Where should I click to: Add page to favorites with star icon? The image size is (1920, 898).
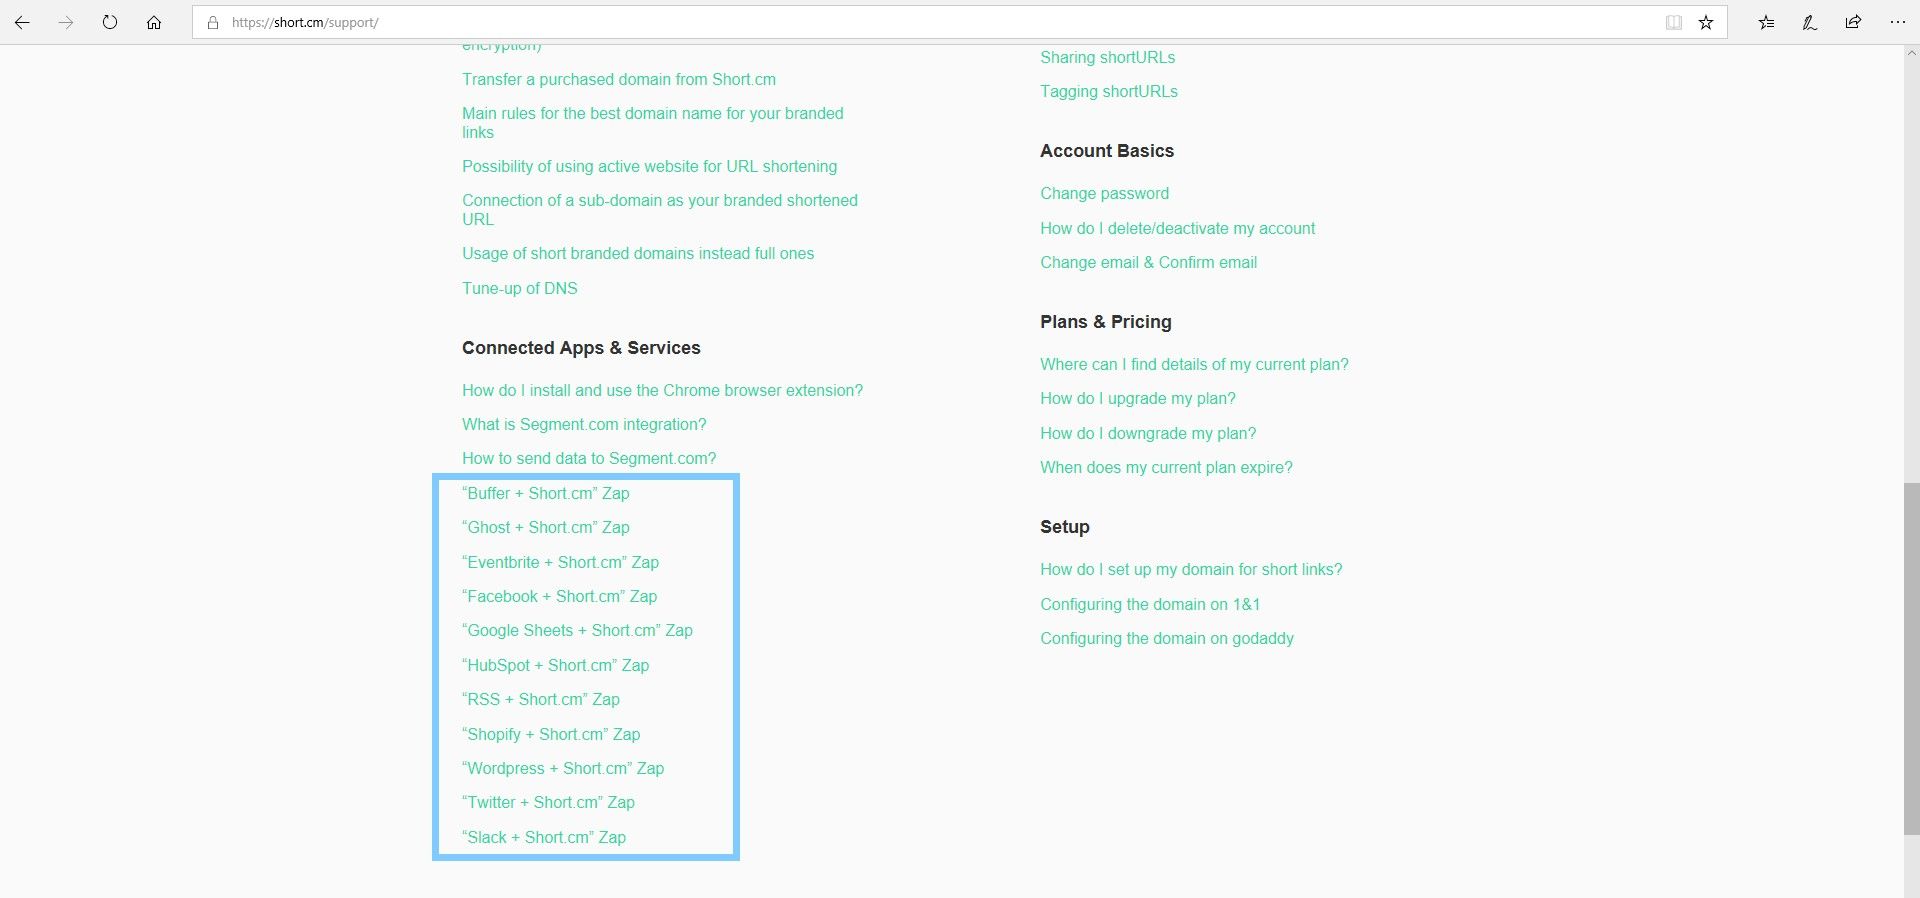[1706, 22]
